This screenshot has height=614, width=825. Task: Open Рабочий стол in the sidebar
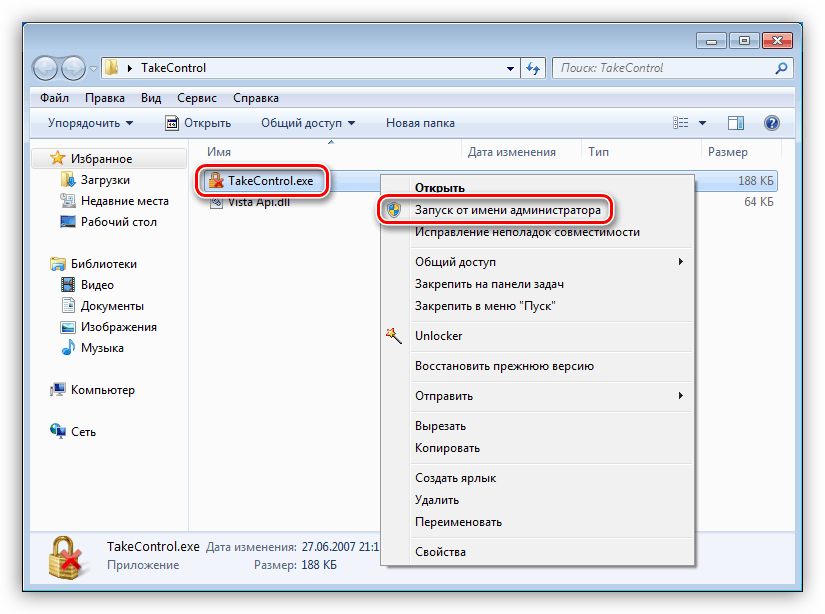[x=118, y=222]
